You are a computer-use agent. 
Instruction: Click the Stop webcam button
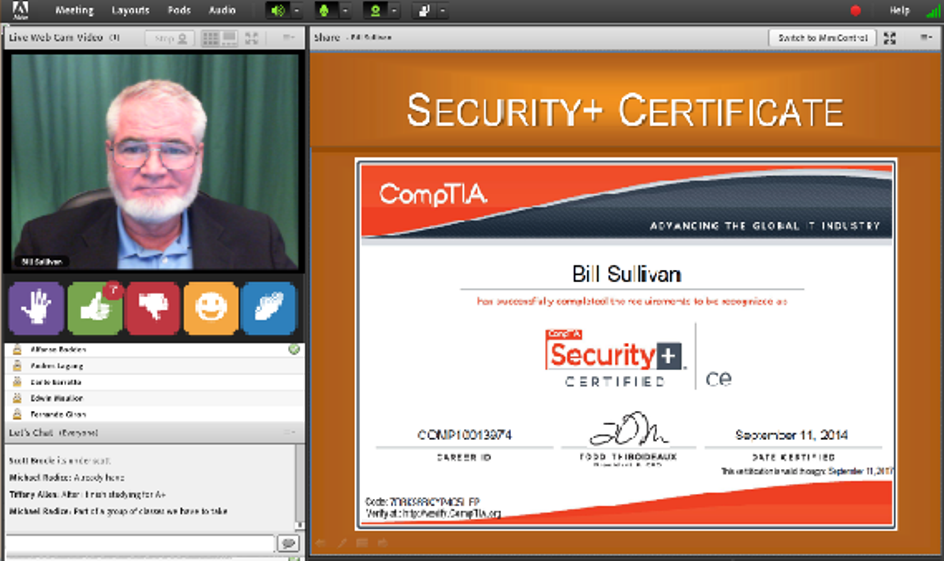pyautogui.click(x=170, y=39)
